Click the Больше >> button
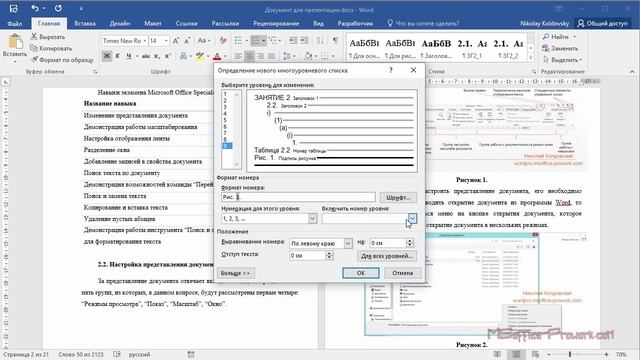Viewport: 640px width, 360px height. pyautogui.click(x=236, y=273)
